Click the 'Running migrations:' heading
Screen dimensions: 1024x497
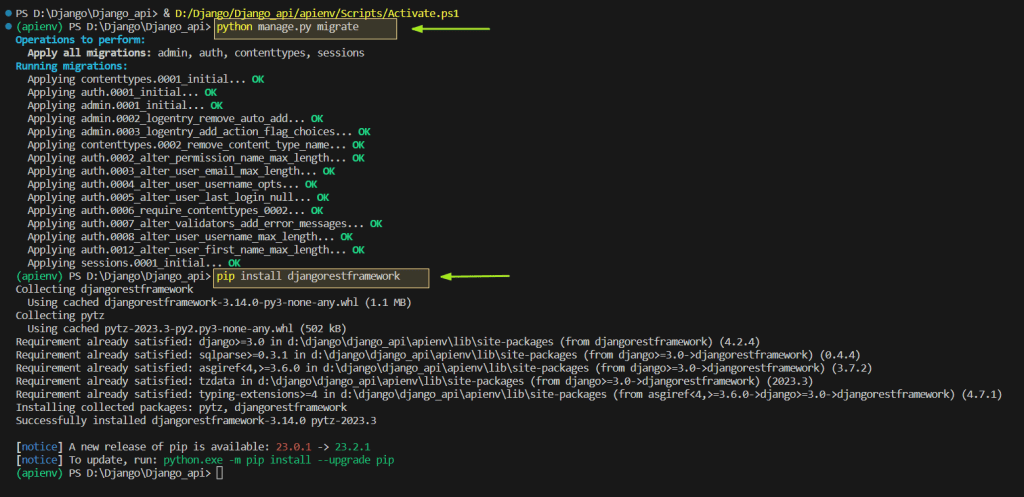tap(72, 66)
